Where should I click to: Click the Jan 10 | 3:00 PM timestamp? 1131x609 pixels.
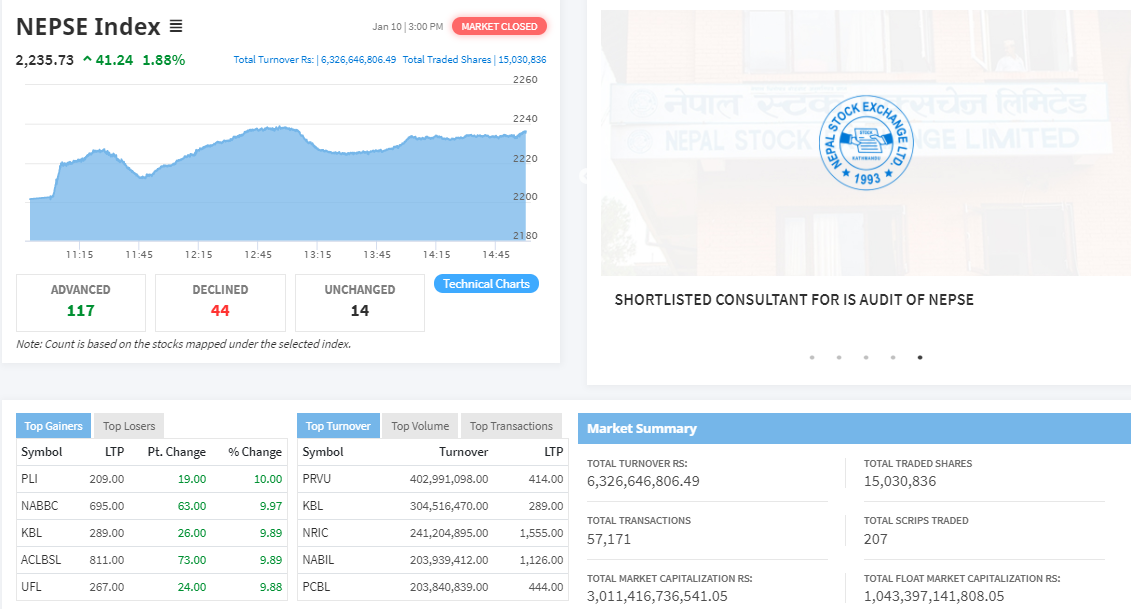tap(408, 27)
